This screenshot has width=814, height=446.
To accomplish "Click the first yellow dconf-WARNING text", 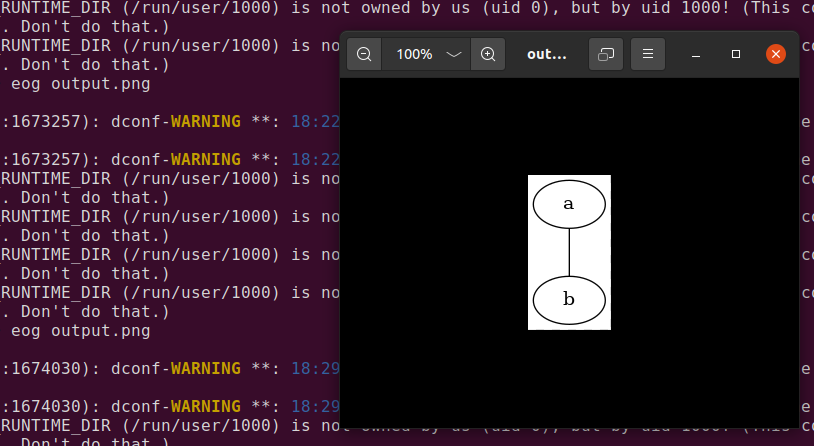I will pos(205,122).
